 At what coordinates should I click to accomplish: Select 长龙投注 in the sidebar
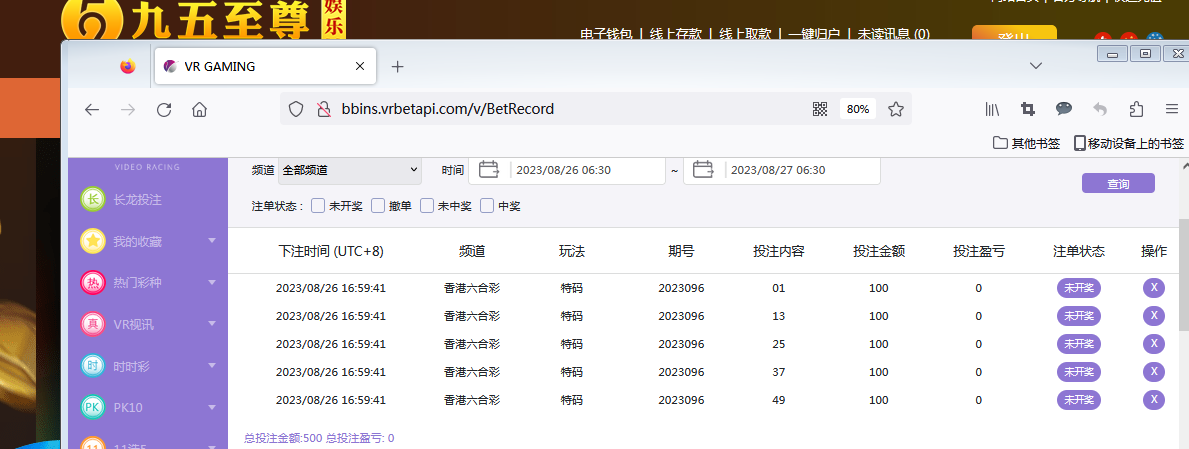[x=136, y=200]
